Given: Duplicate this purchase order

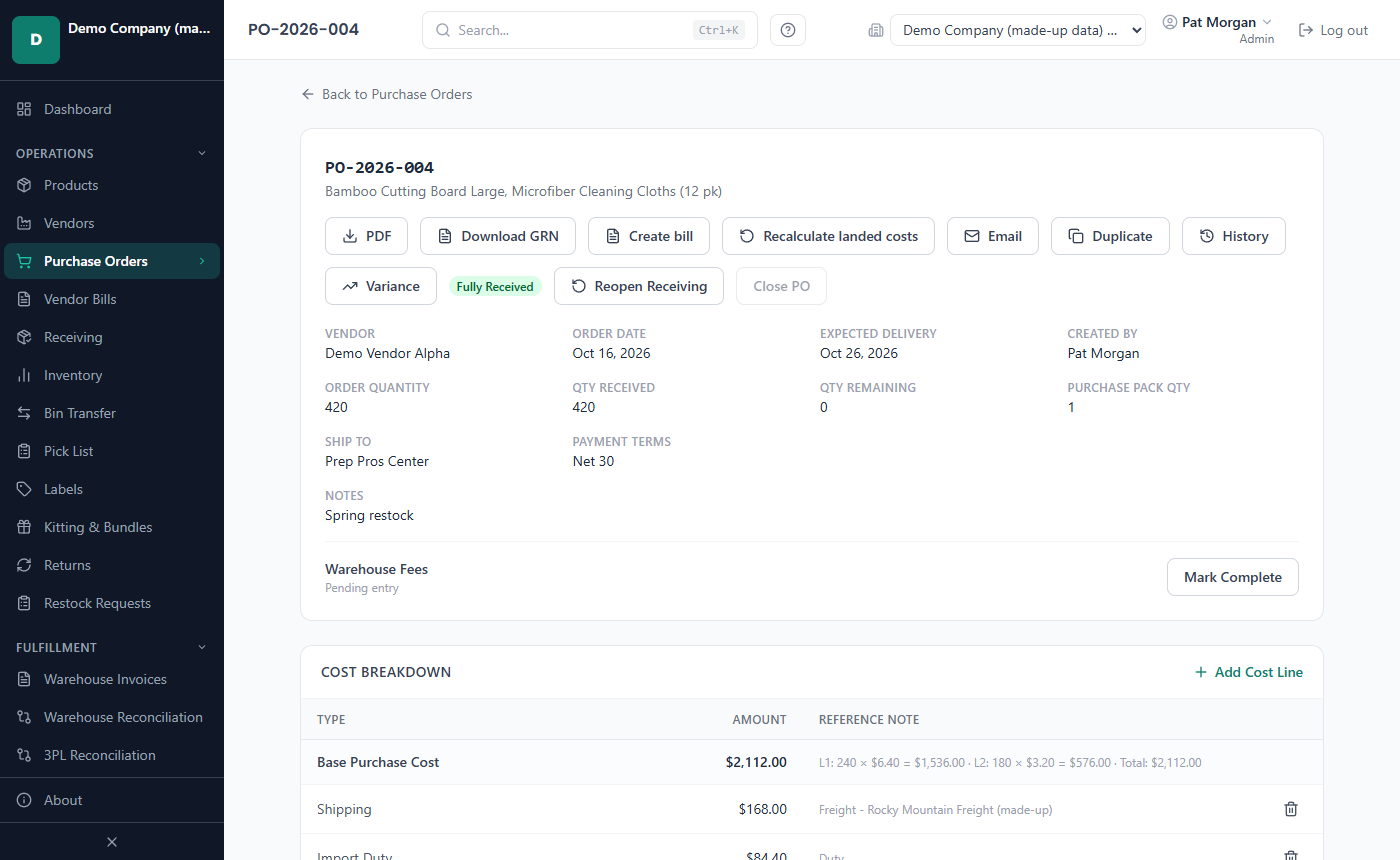Looking at the screenshot, I should coord(1110,236).
